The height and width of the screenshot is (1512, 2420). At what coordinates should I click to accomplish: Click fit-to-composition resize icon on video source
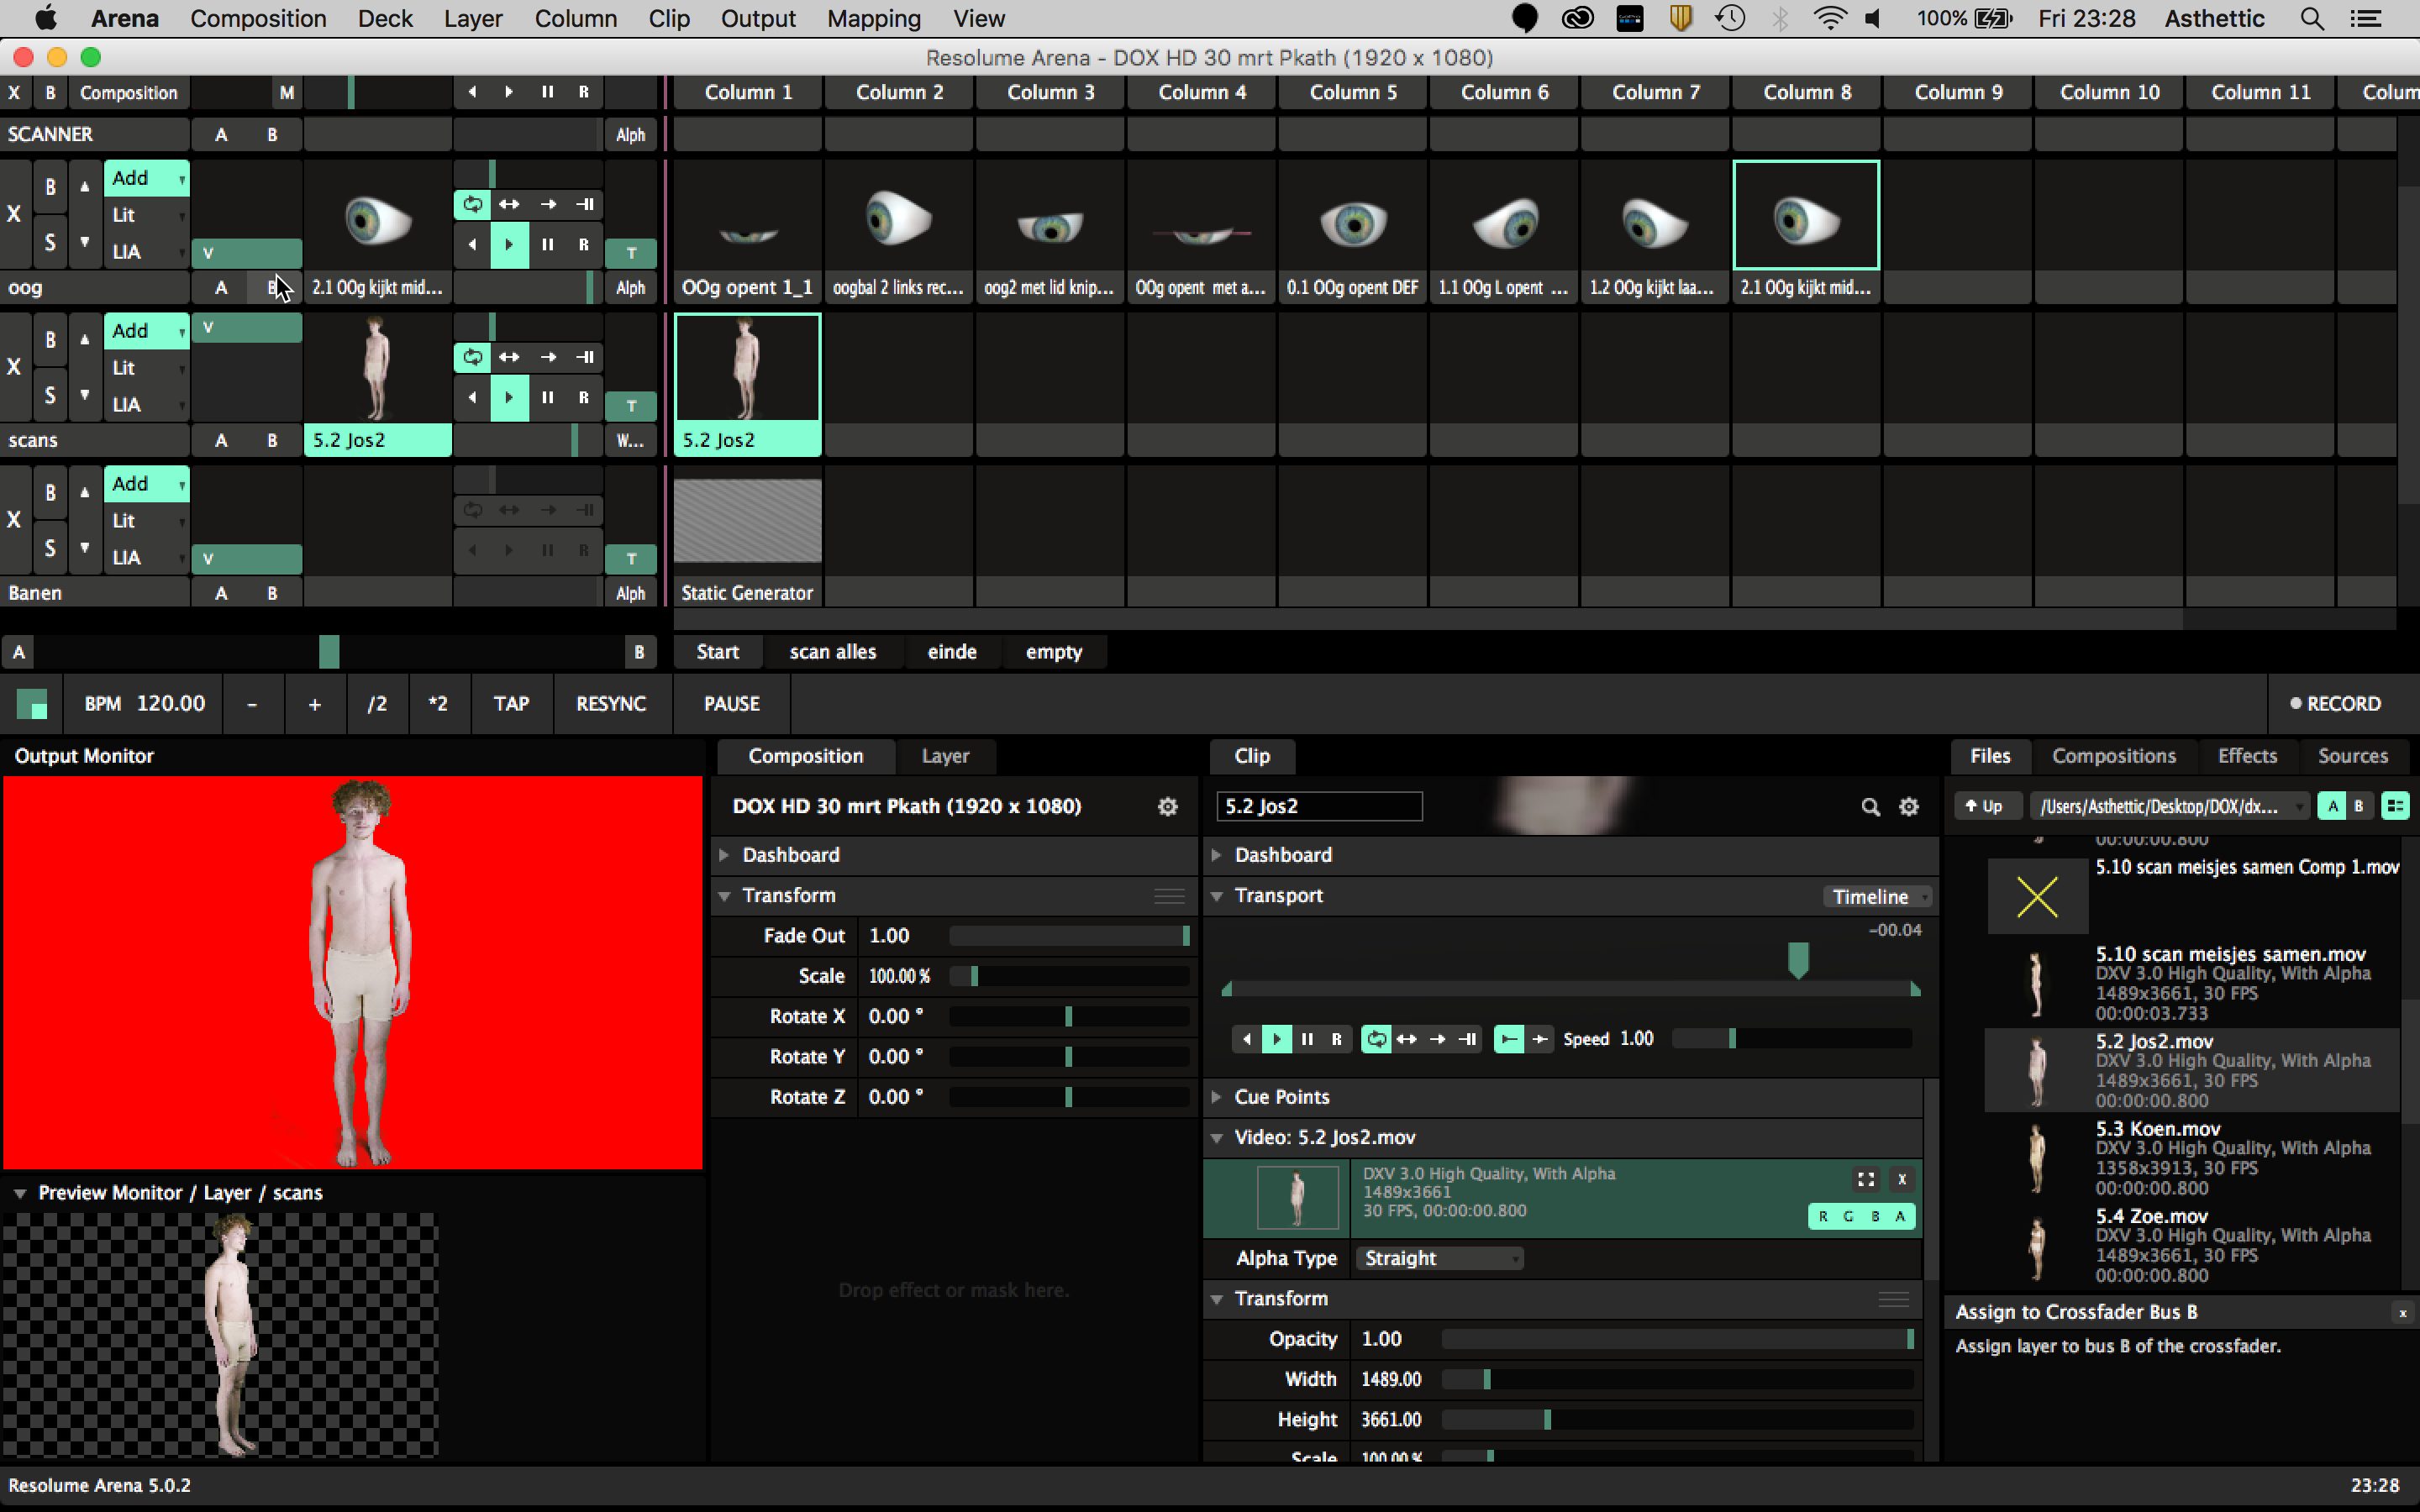[x=1866, y=1179]
